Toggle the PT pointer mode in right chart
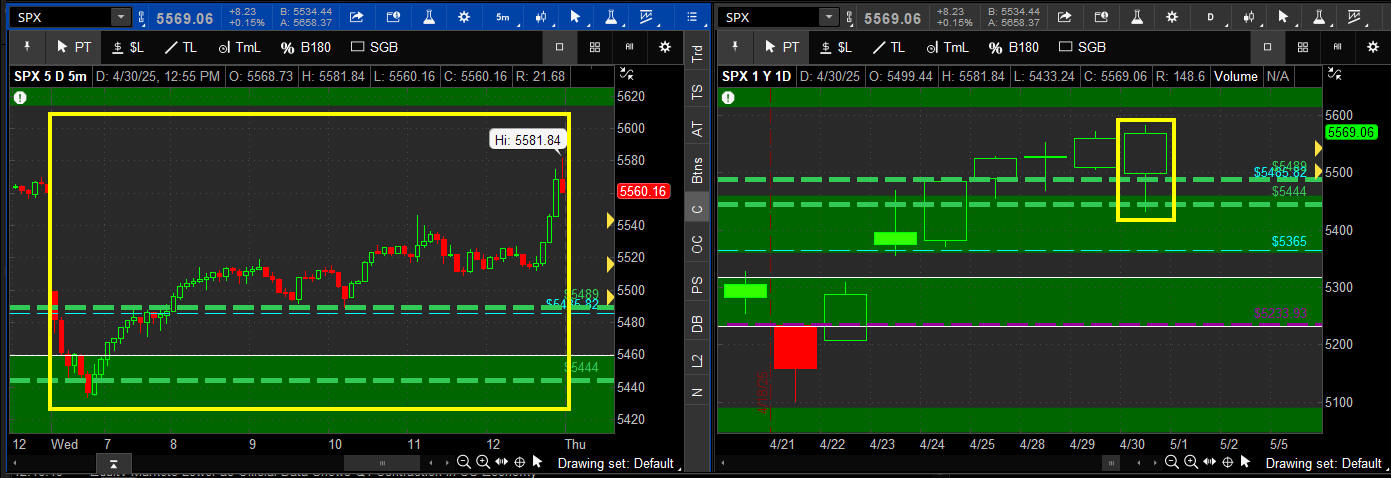Screen dimensions: 1391x478 tap(781, 47)
